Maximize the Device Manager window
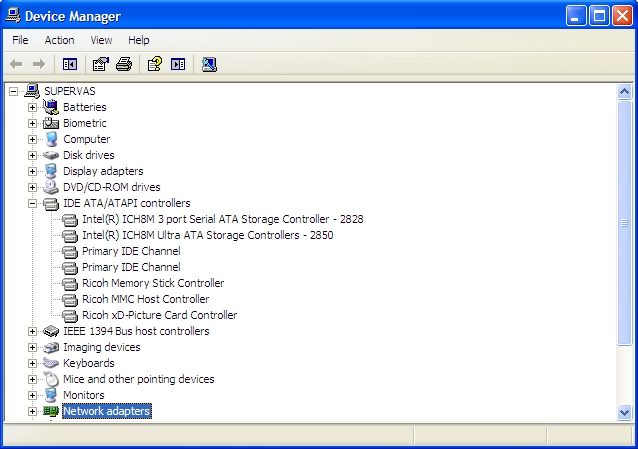The height and width of the screenshot is (449, 638). point(599,16)
